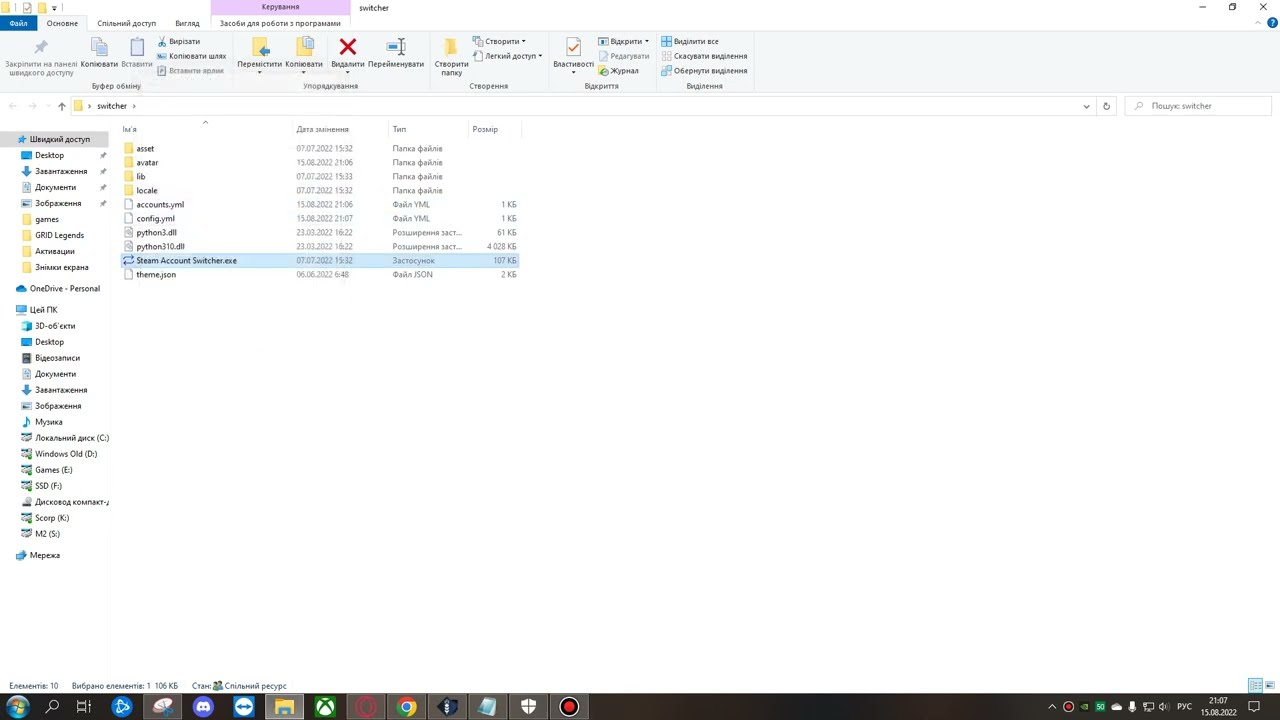Switch to the 'Вигляд' tab
The height and width of the screenshot is (720, 1280).
tap(187, 23)
